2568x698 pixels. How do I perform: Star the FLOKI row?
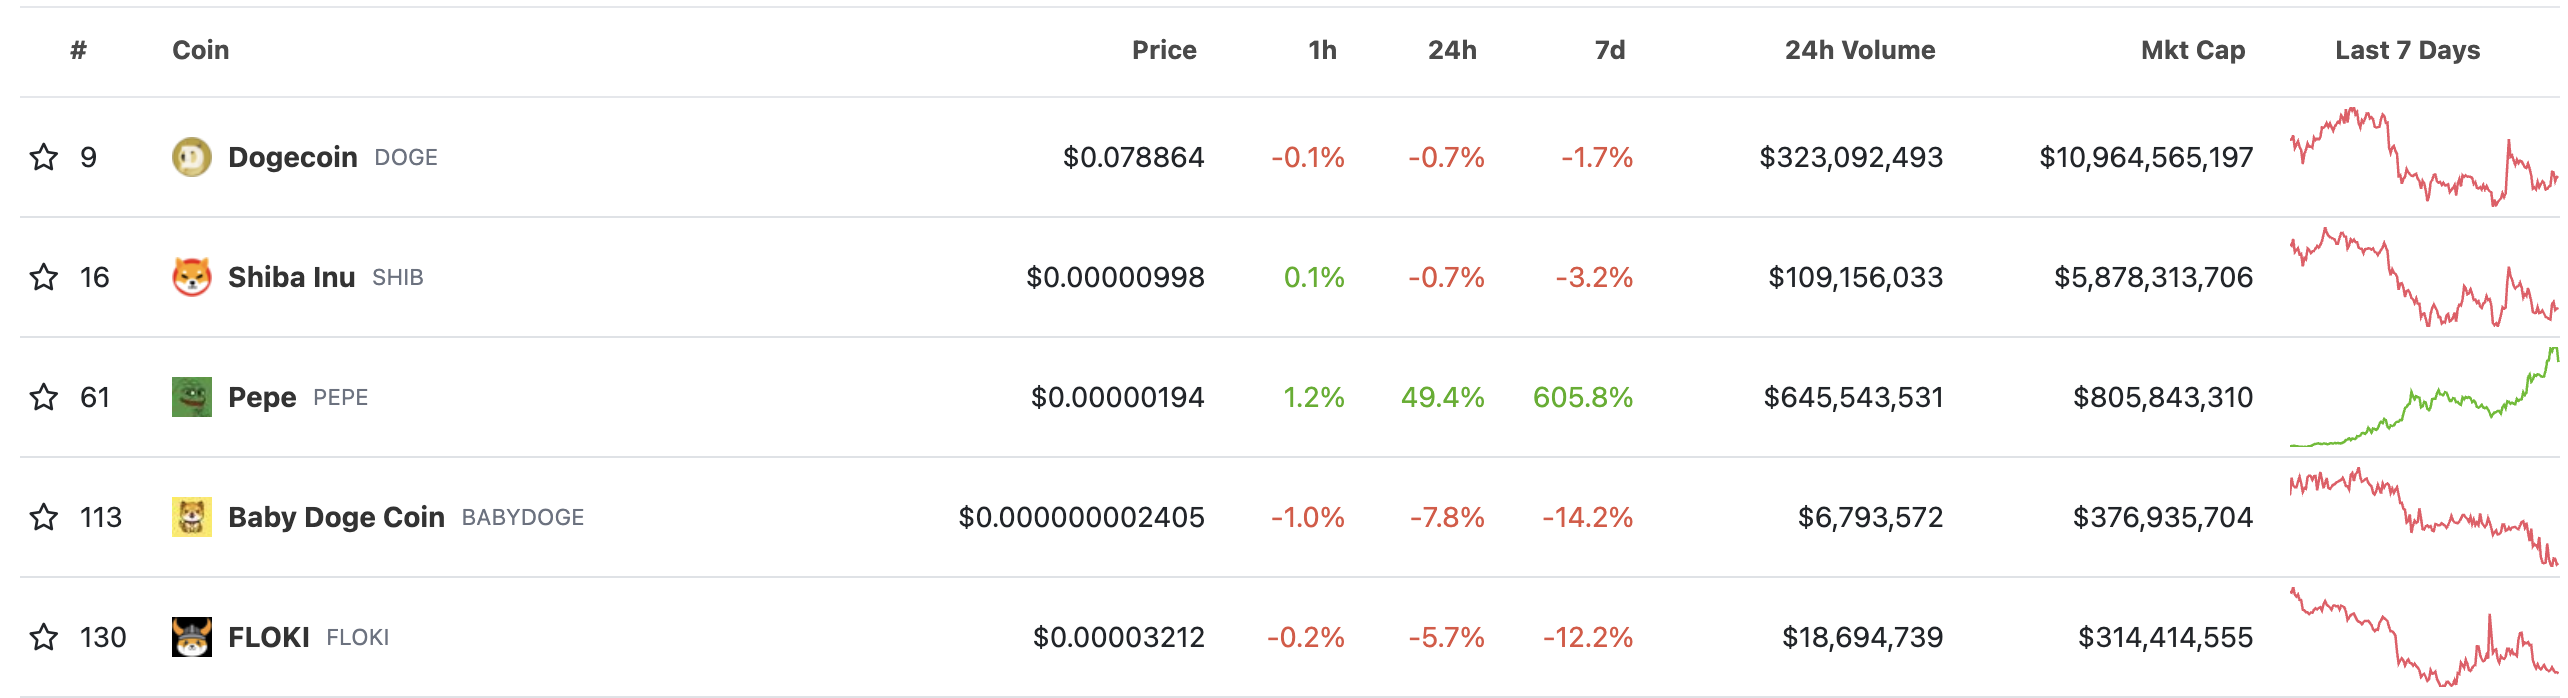(x=44, y=637)
